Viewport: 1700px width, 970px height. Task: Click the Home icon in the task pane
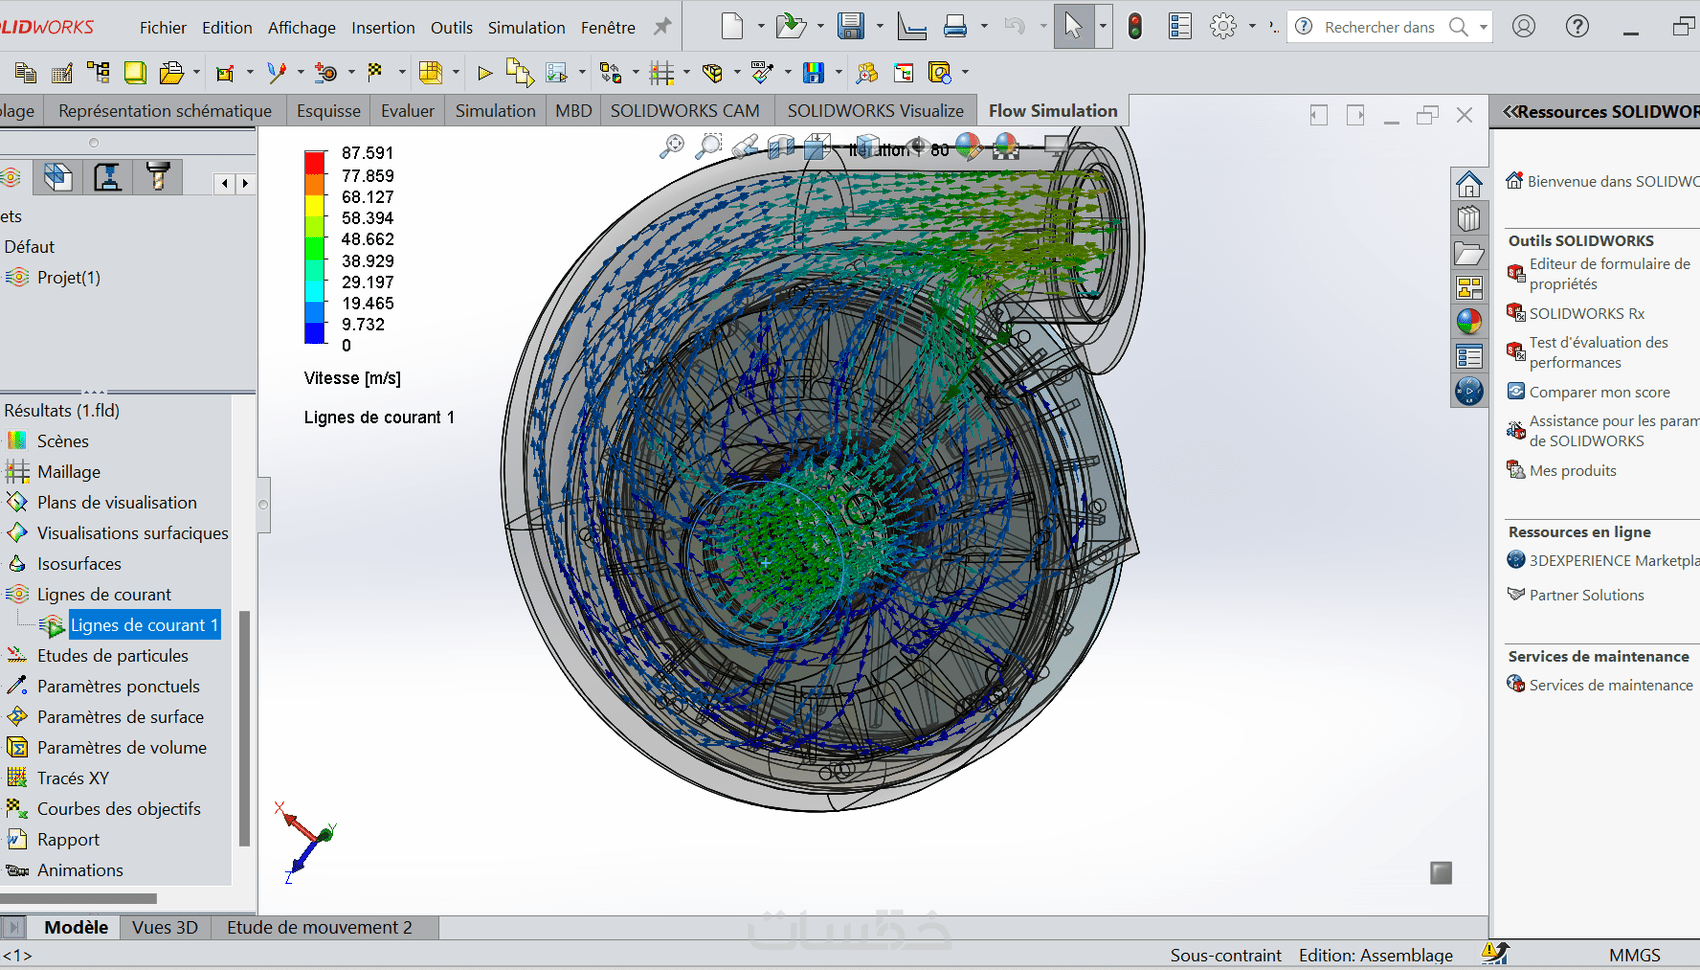[x=1469, y=184]
